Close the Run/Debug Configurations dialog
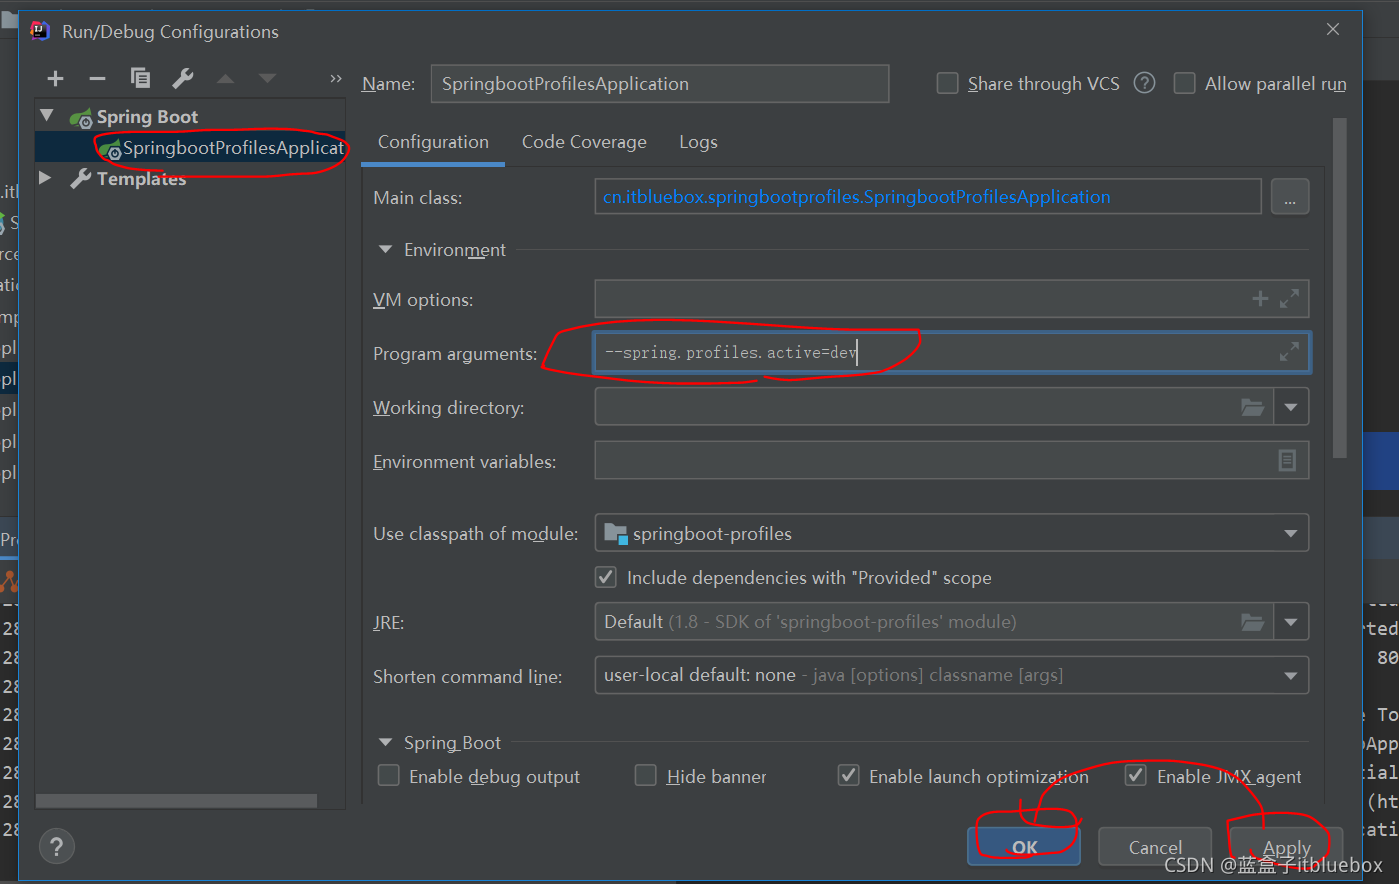Screen dimensions: 1399x884 point(1333,30)
